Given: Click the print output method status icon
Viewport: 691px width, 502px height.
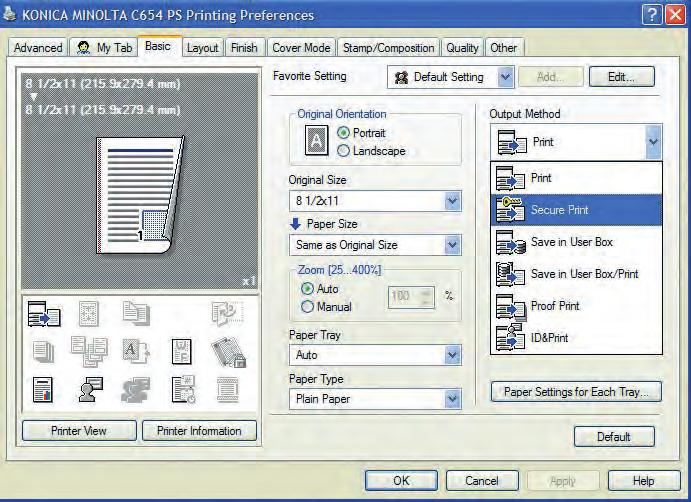Looking at the screenshot, I should click(x=44, y=314).
